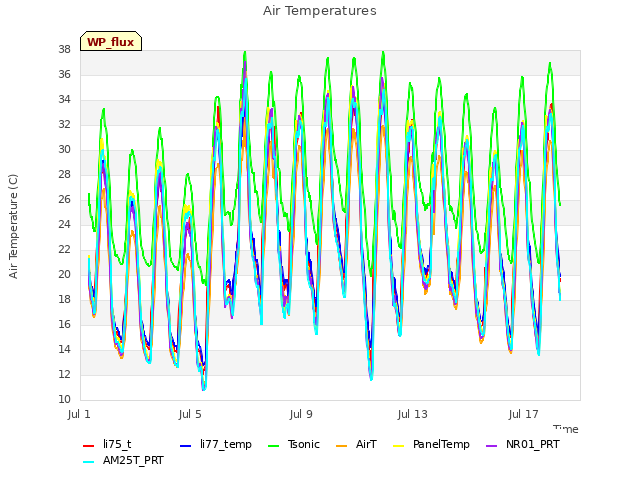Click the green Tsonic legend swatch

pos(273,446)
